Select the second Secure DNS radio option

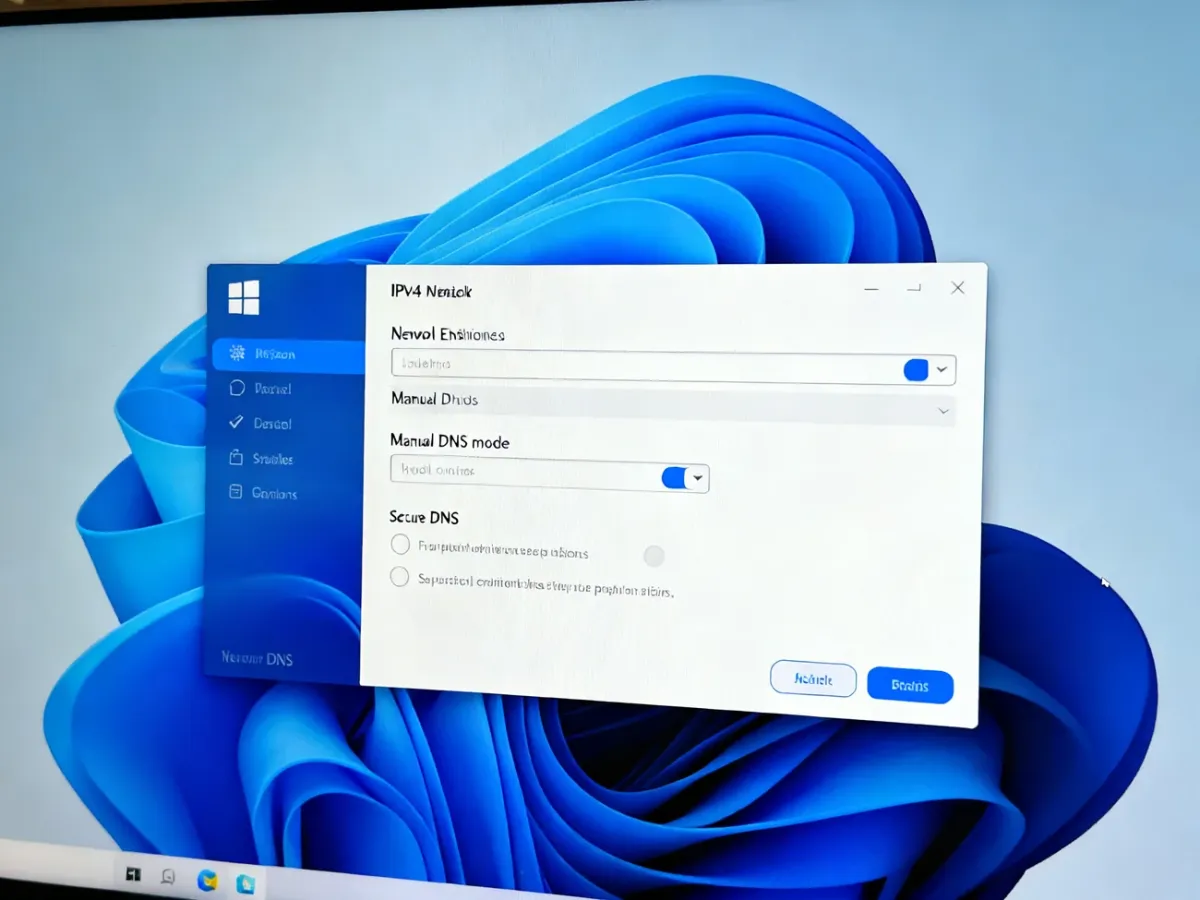[x=399, y=577]
